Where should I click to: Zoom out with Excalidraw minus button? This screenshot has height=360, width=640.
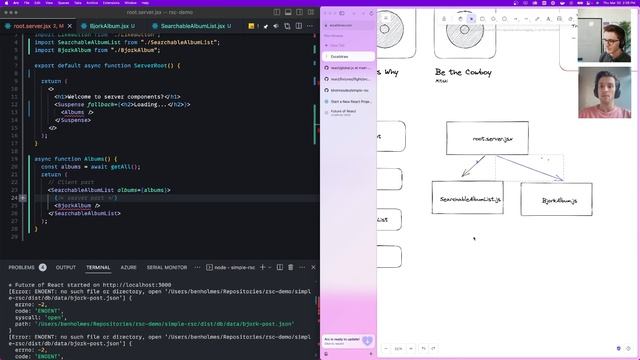[x=387, y=349]
